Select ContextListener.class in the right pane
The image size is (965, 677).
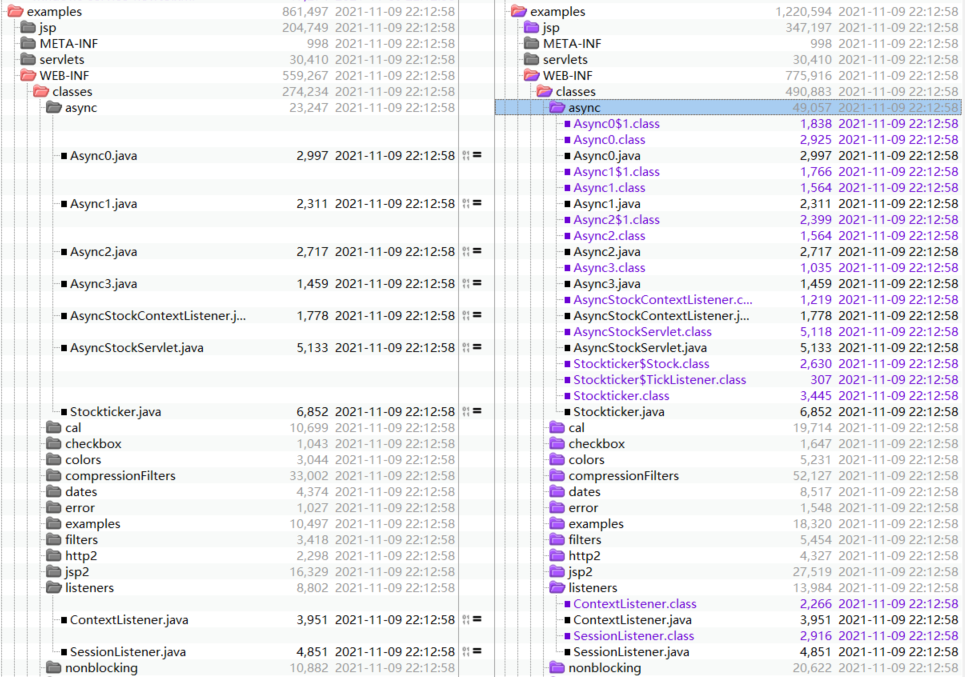(635, 604)
